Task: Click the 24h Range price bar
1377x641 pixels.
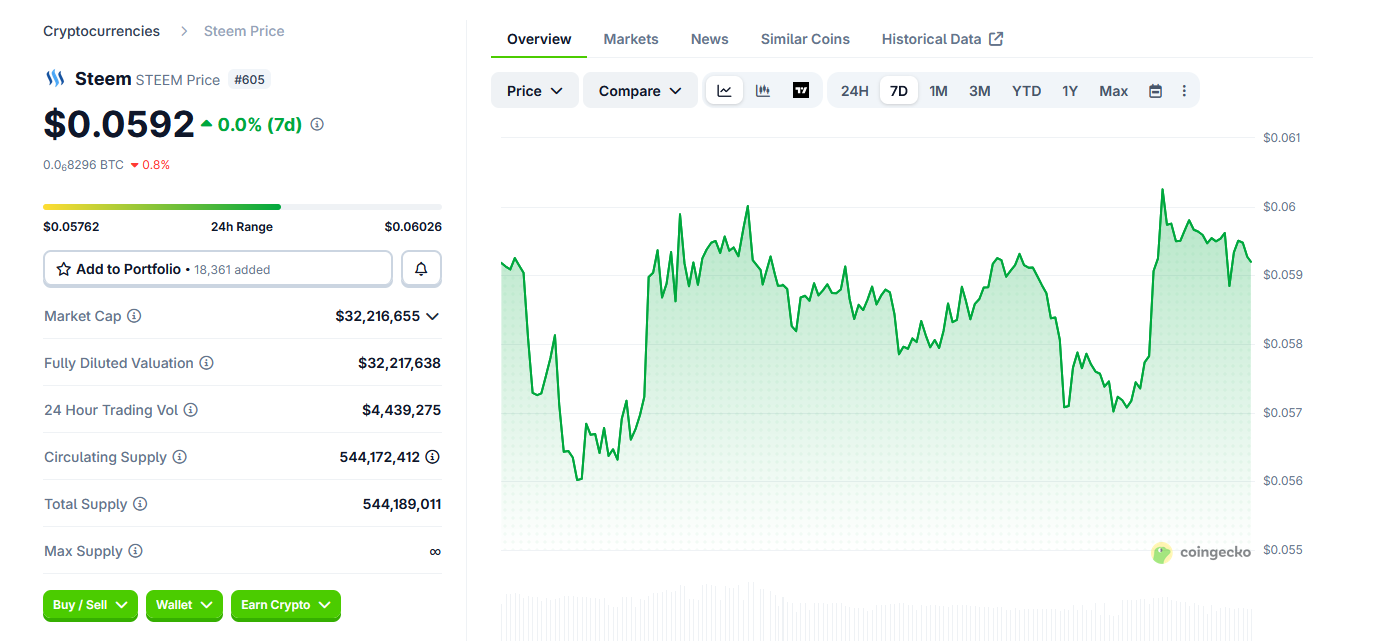Action: [x=242, y=207]
